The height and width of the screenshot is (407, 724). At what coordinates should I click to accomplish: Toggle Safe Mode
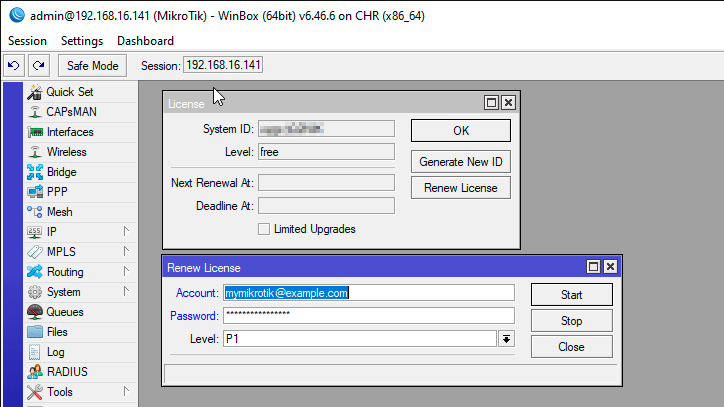tap(92, 66)
